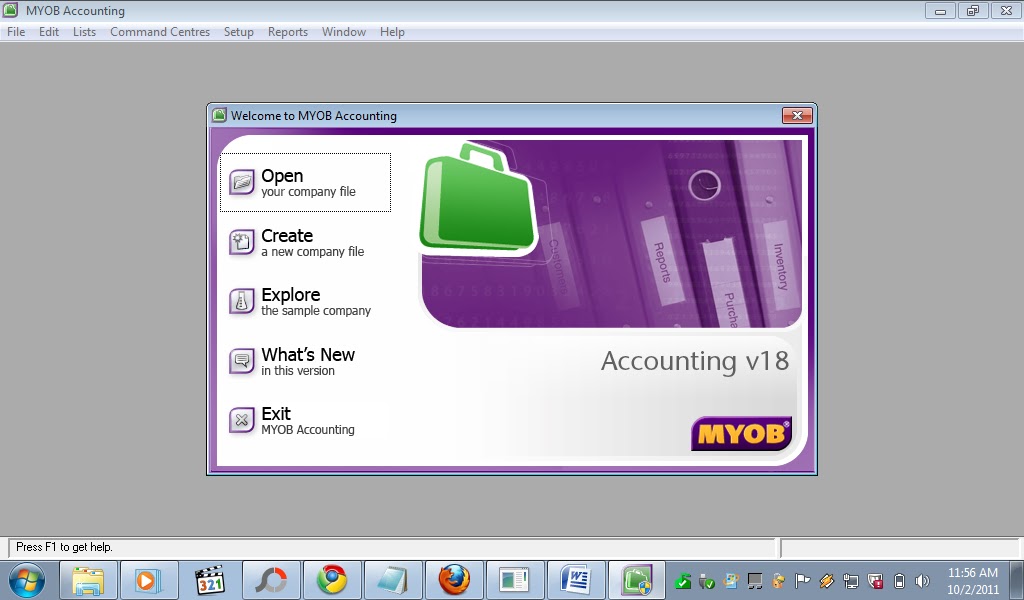Click the crossed-circle Exit icon

241,420
